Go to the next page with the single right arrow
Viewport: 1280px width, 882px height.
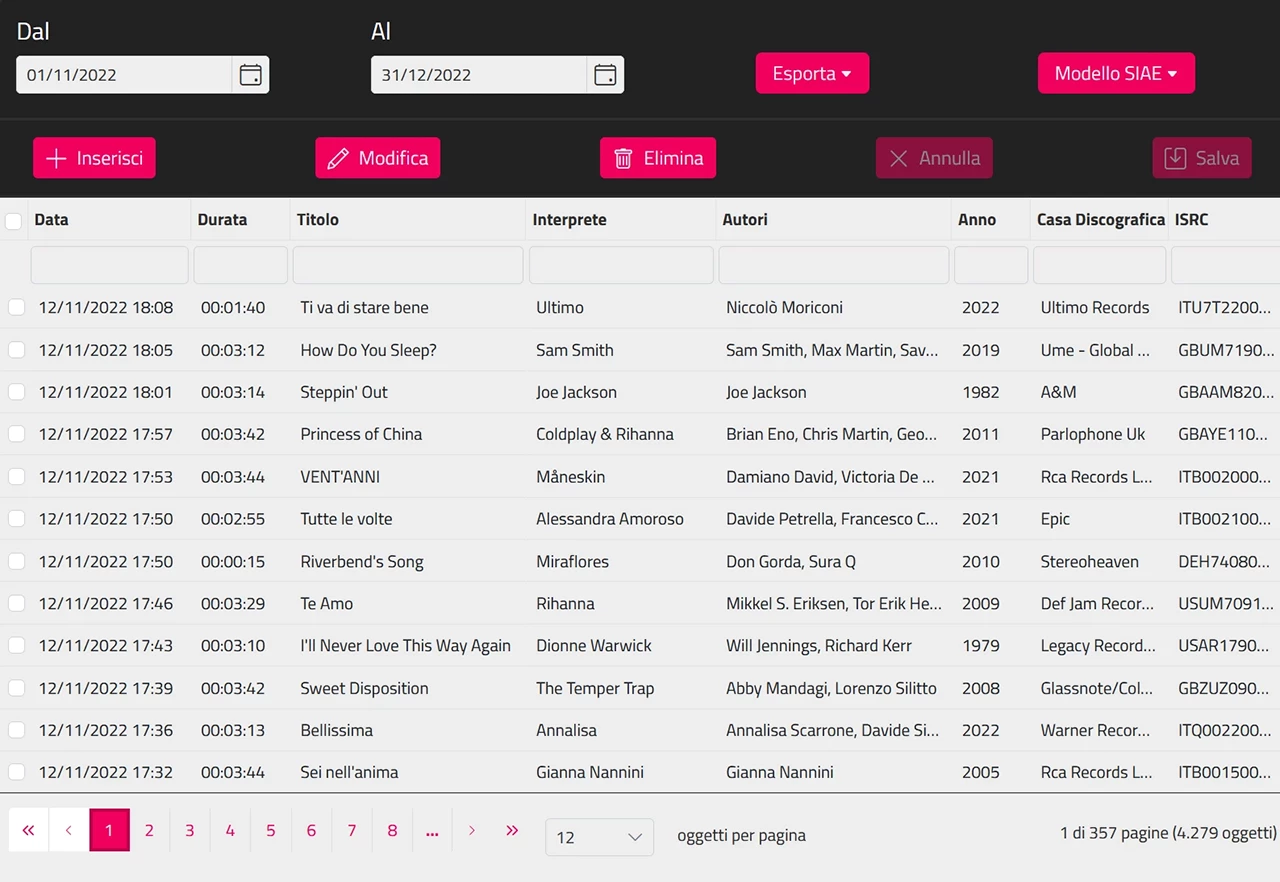[472, 830]
